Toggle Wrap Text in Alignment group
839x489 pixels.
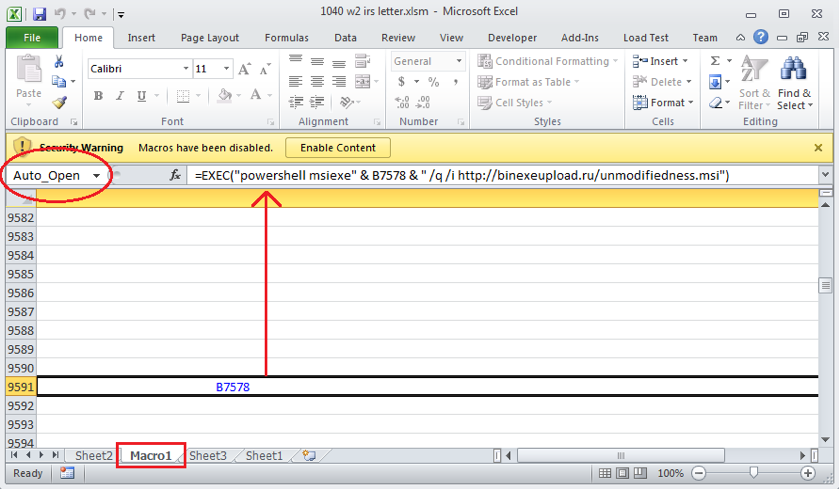(x=363, y=61)
